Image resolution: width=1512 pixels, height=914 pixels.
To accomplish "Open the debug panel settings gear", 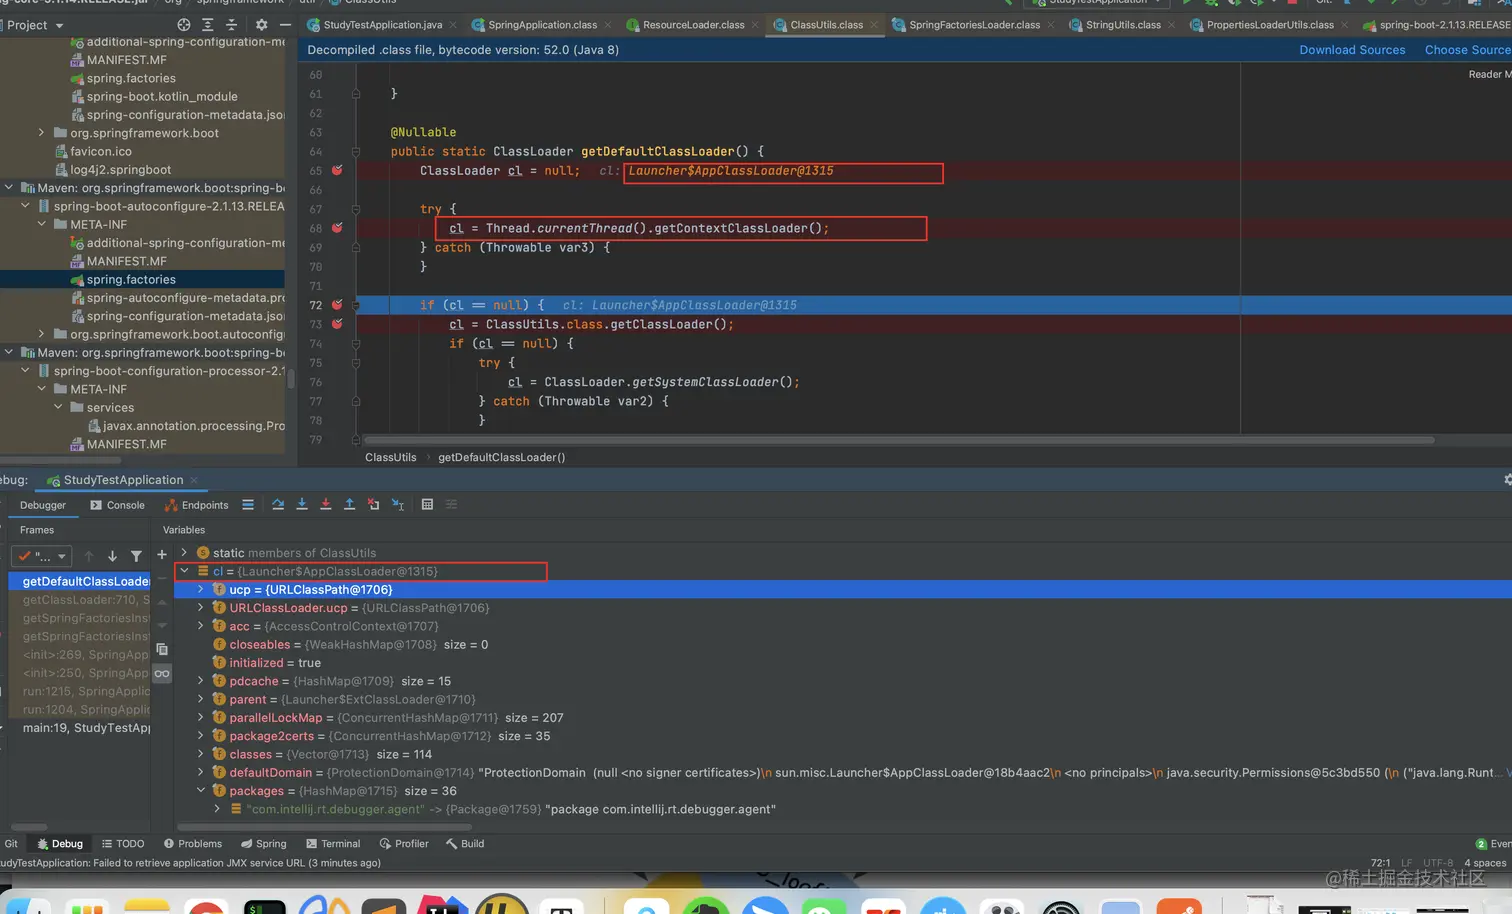I will point(1507,480).
